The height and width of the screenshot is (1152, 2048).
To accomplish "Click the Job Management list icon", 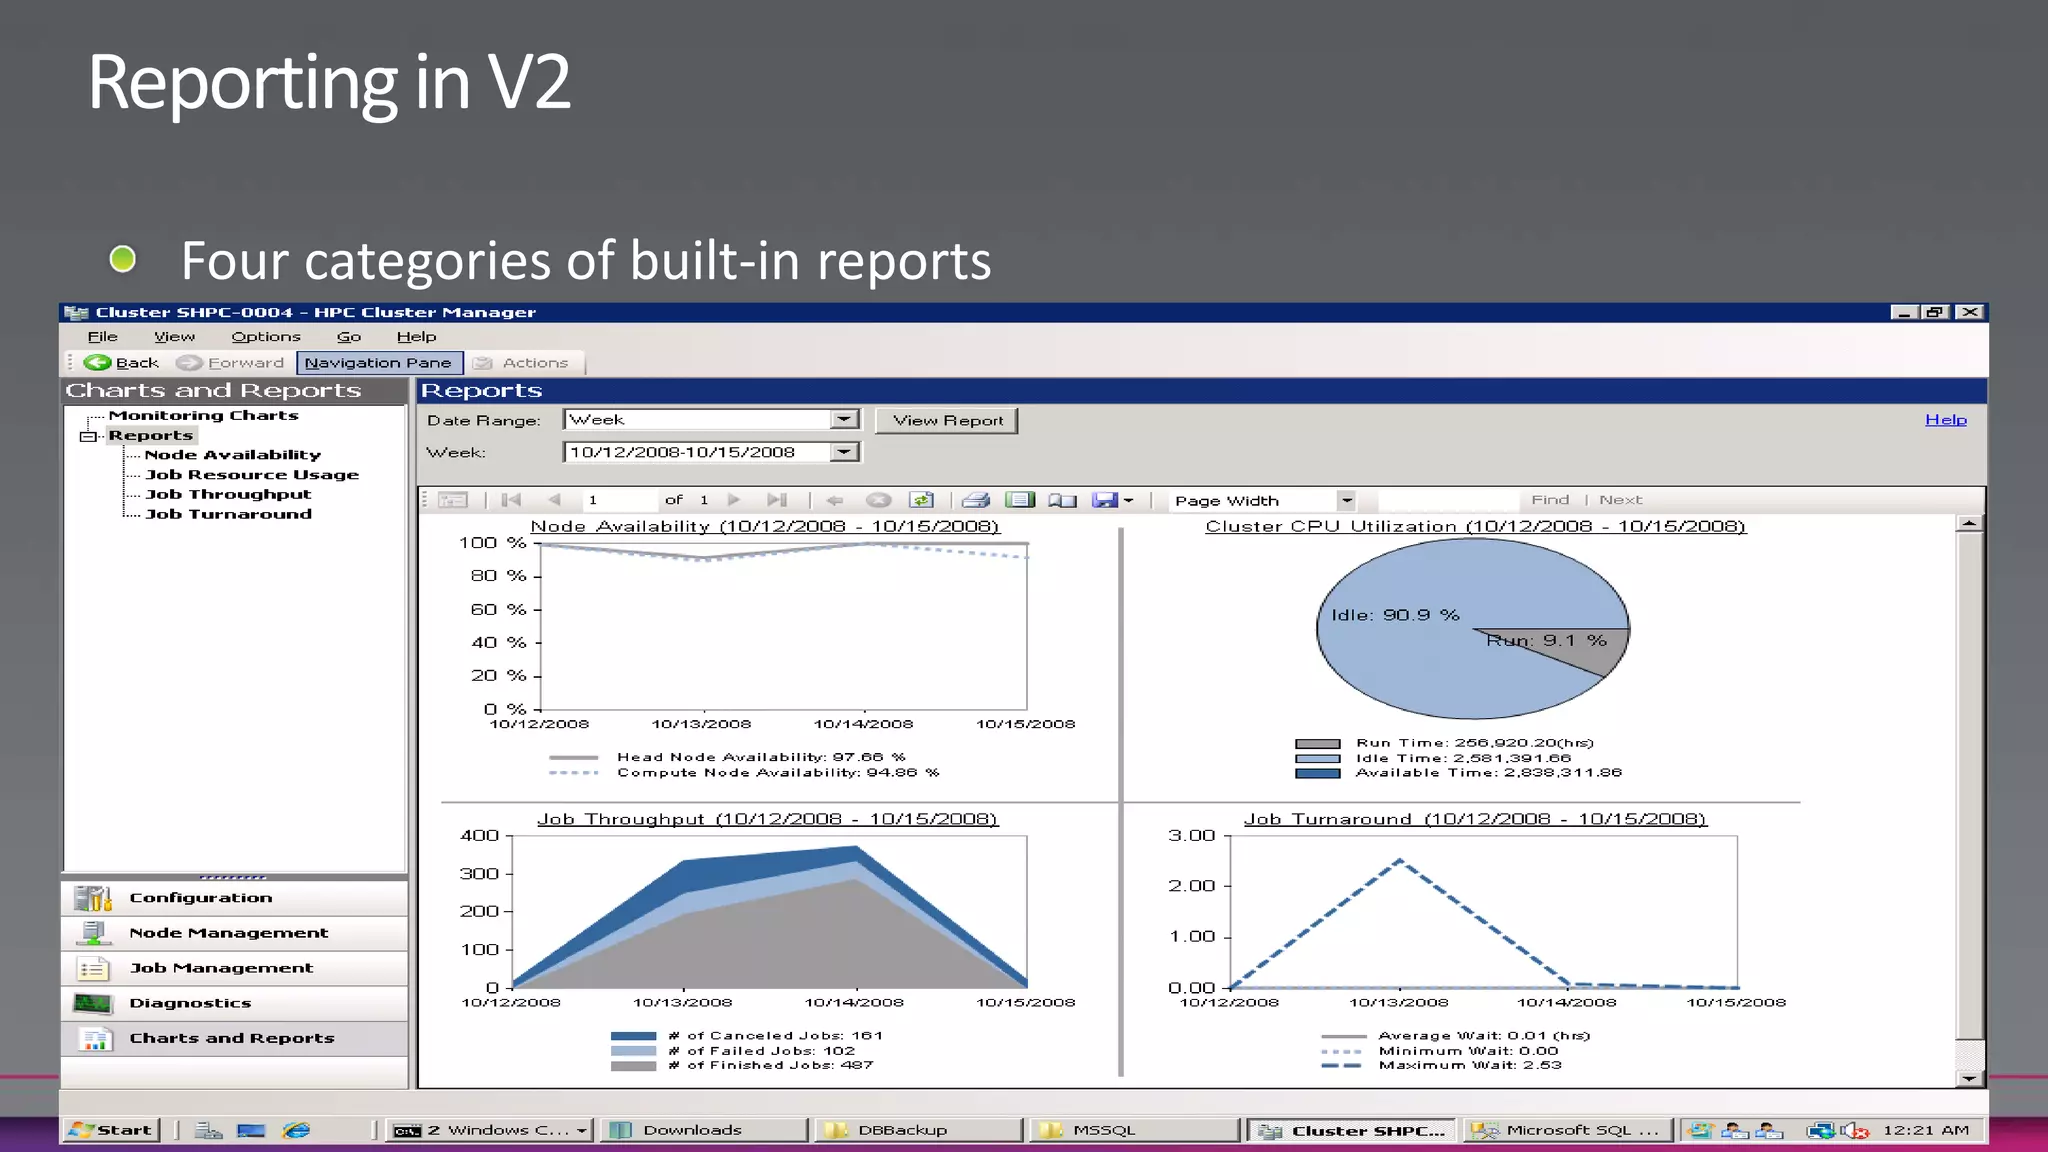I will coord(93,968).
